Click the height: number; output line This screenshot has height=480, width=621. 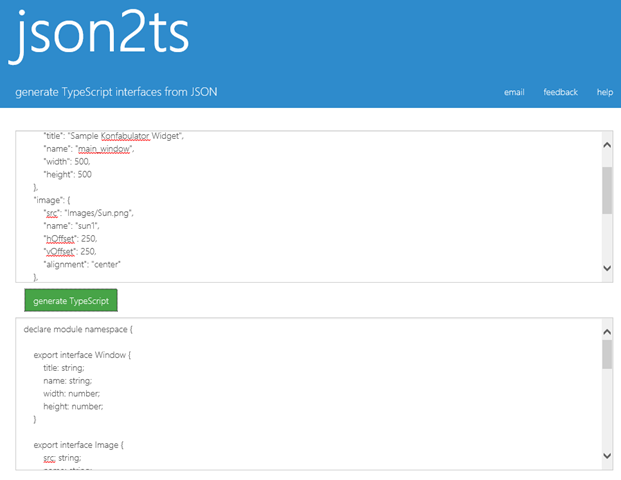pyautogui.click(x=73, y=406)
